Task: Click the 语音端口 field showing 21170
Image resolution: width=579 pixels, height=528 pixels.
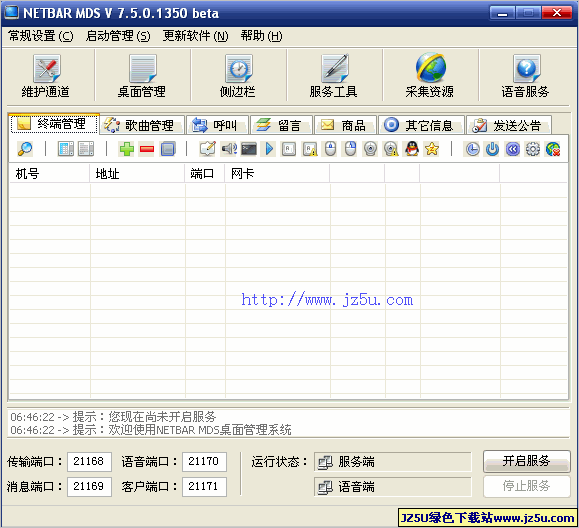Action: (204, 462)
